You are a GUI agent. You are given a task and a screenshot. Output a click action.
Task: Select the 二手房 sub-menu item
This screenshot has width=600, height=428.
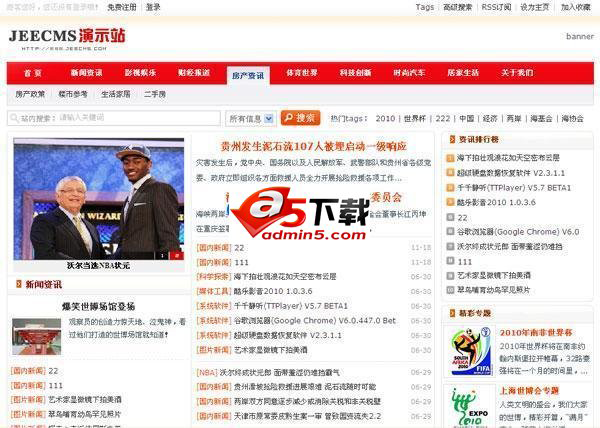tap(155, 94)
